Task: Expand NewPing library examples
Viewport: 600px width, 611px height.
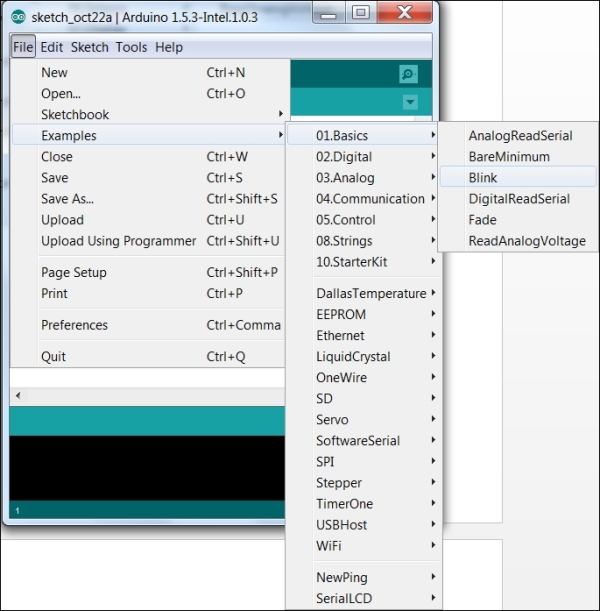Action: point(363,577)
